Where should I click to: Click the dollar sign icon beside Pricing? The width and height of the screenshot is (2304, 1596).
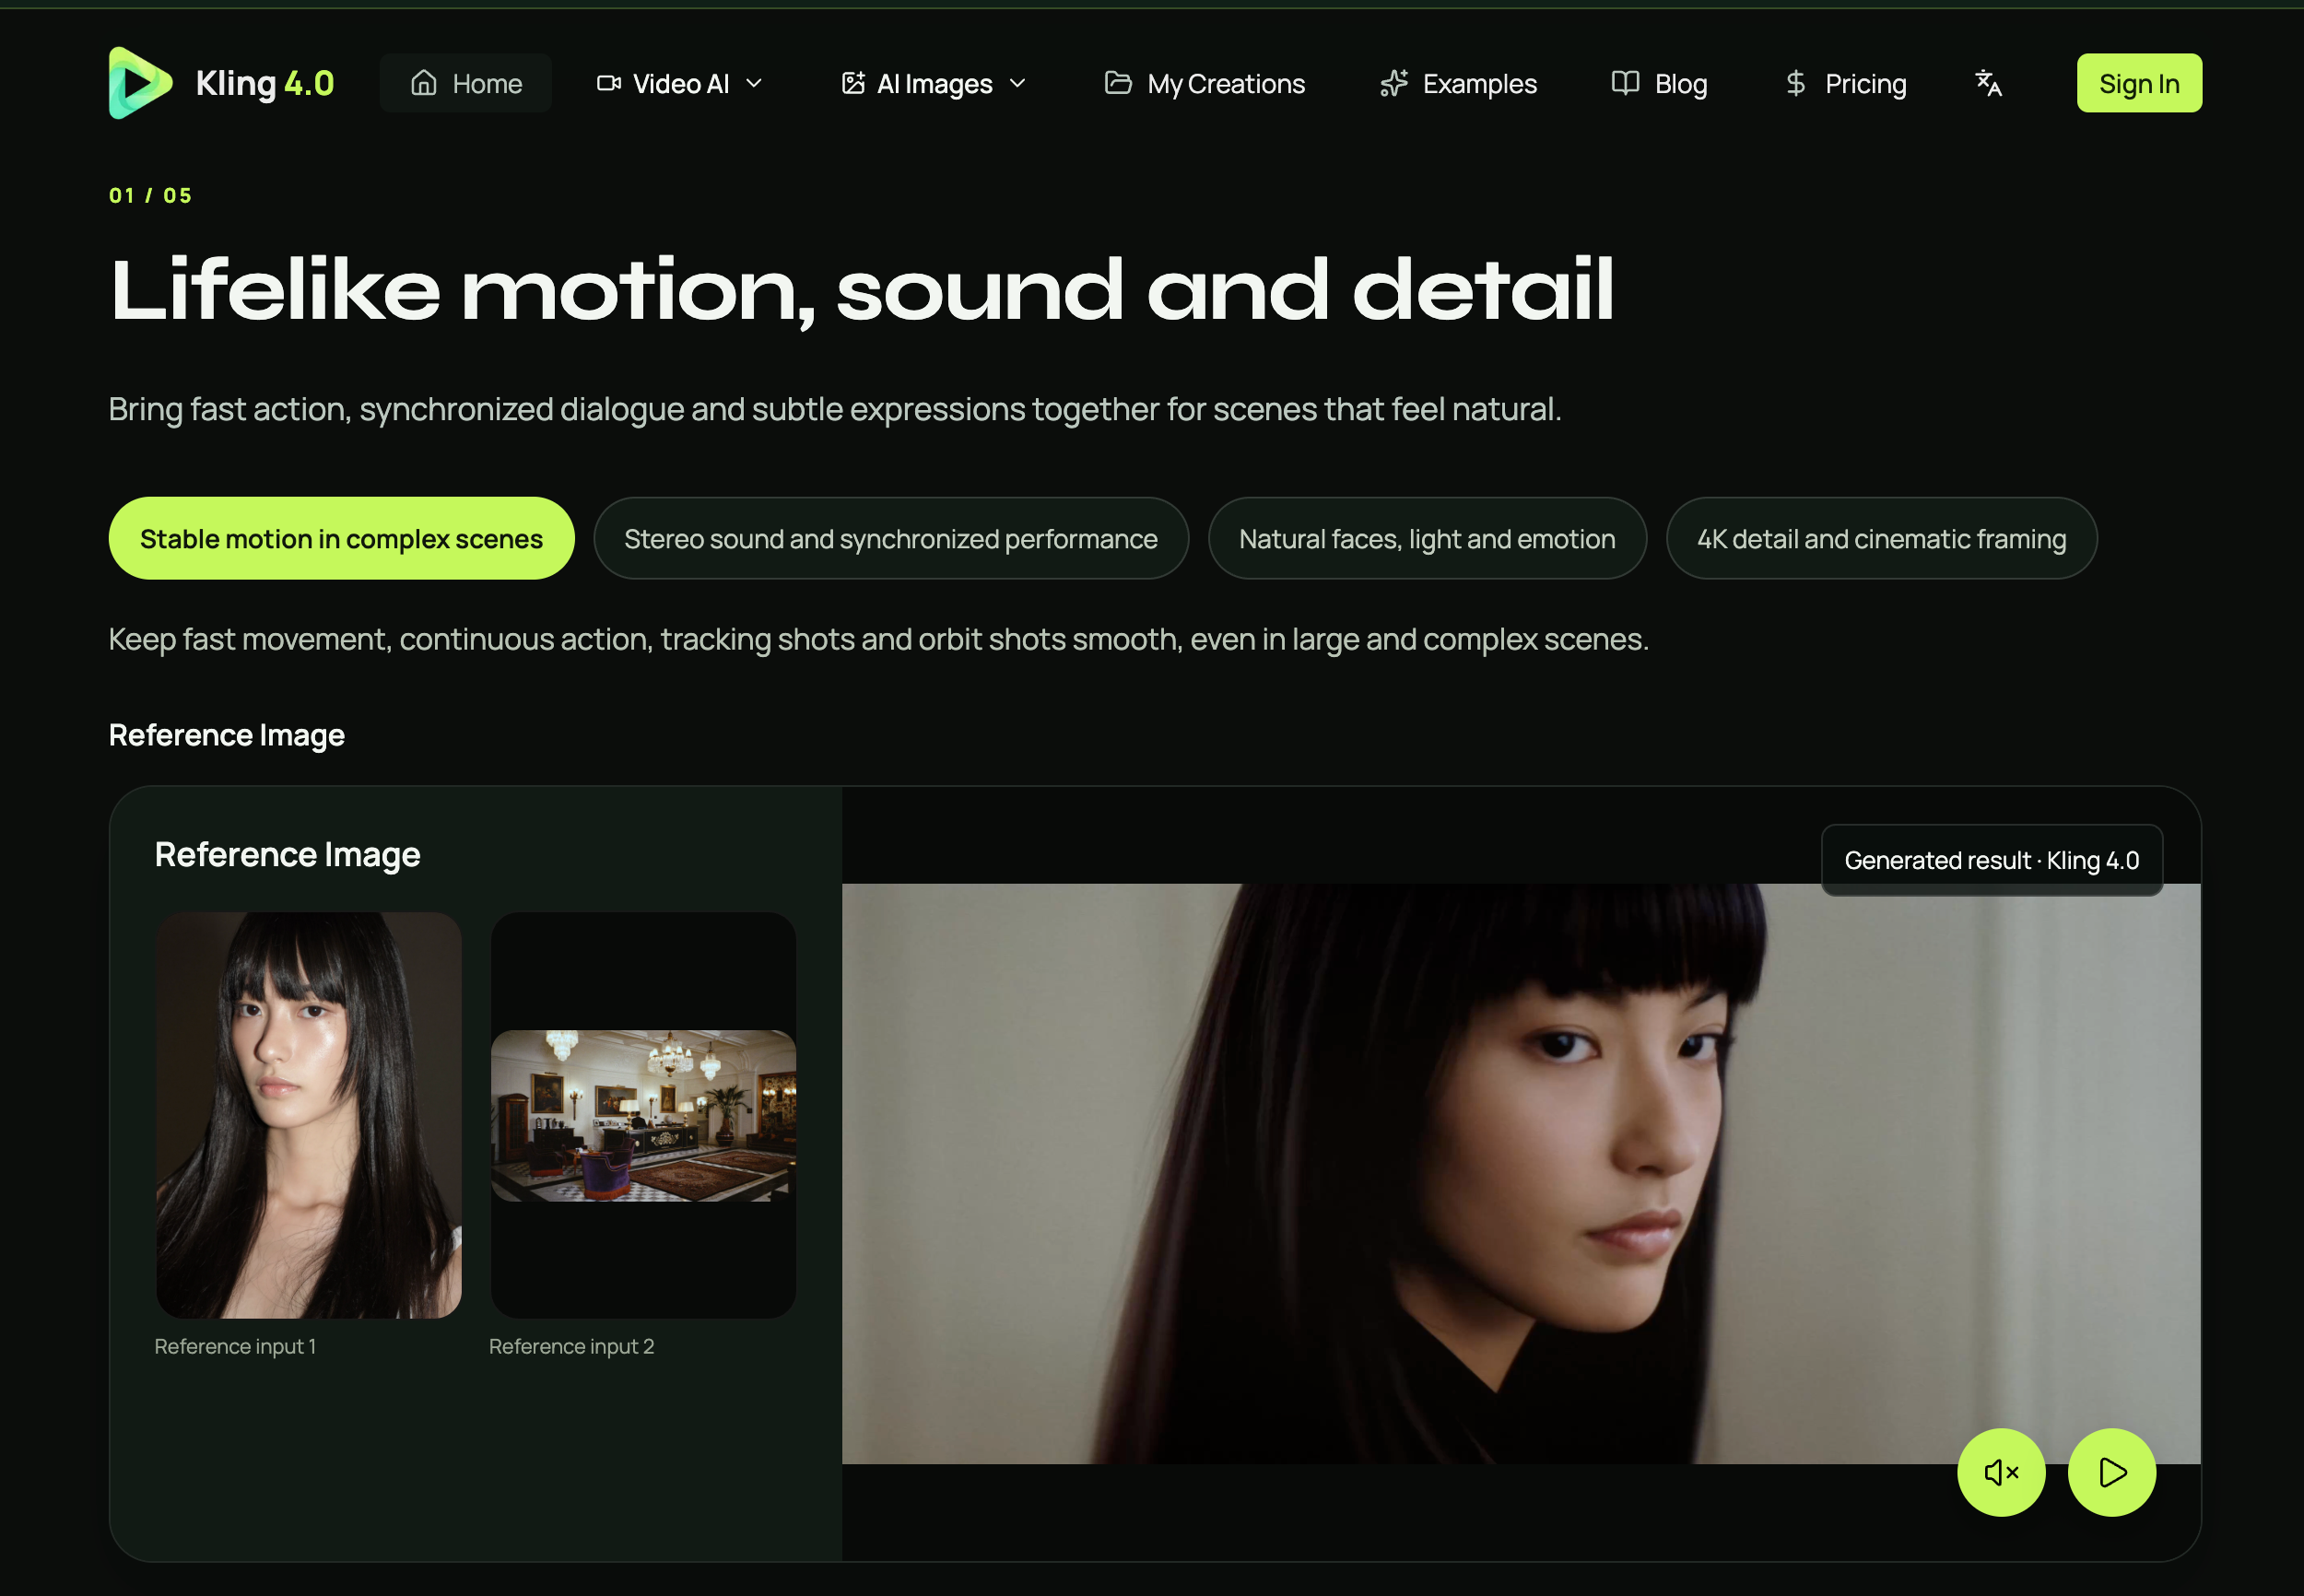click(x=1796, y=83)
